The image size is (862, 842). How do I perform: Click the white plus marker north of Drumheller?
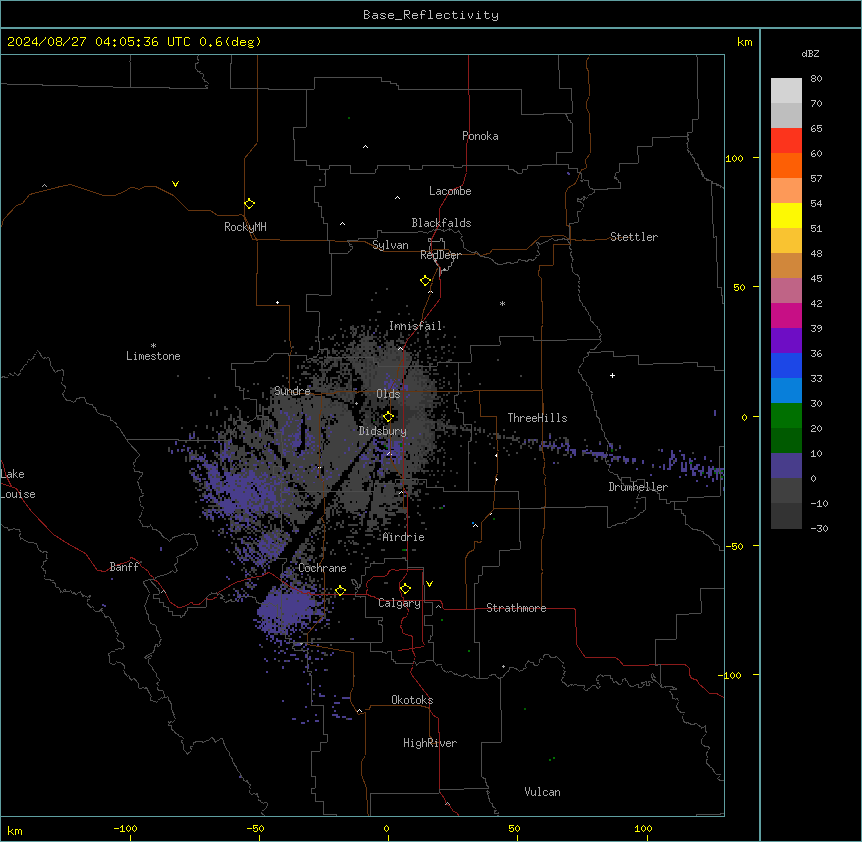612,375
